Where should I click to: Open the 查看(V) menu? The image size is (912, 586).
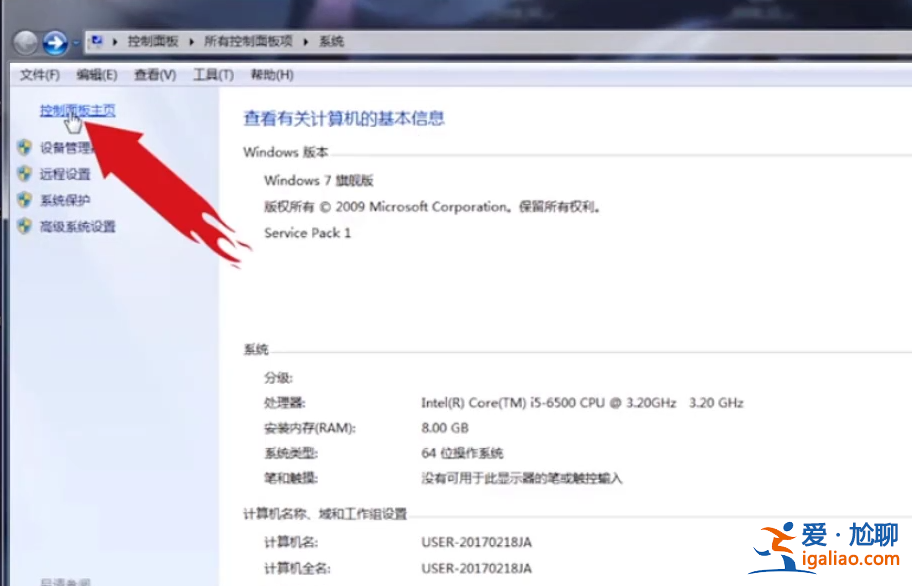coord(152,74)
